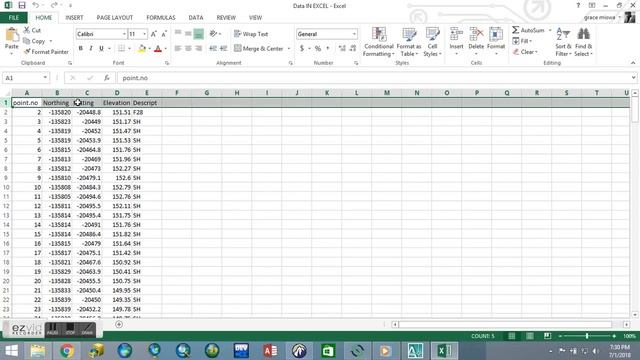Add a new sheet with plus icon
640x360 pixels.
[x=119, y=324]
